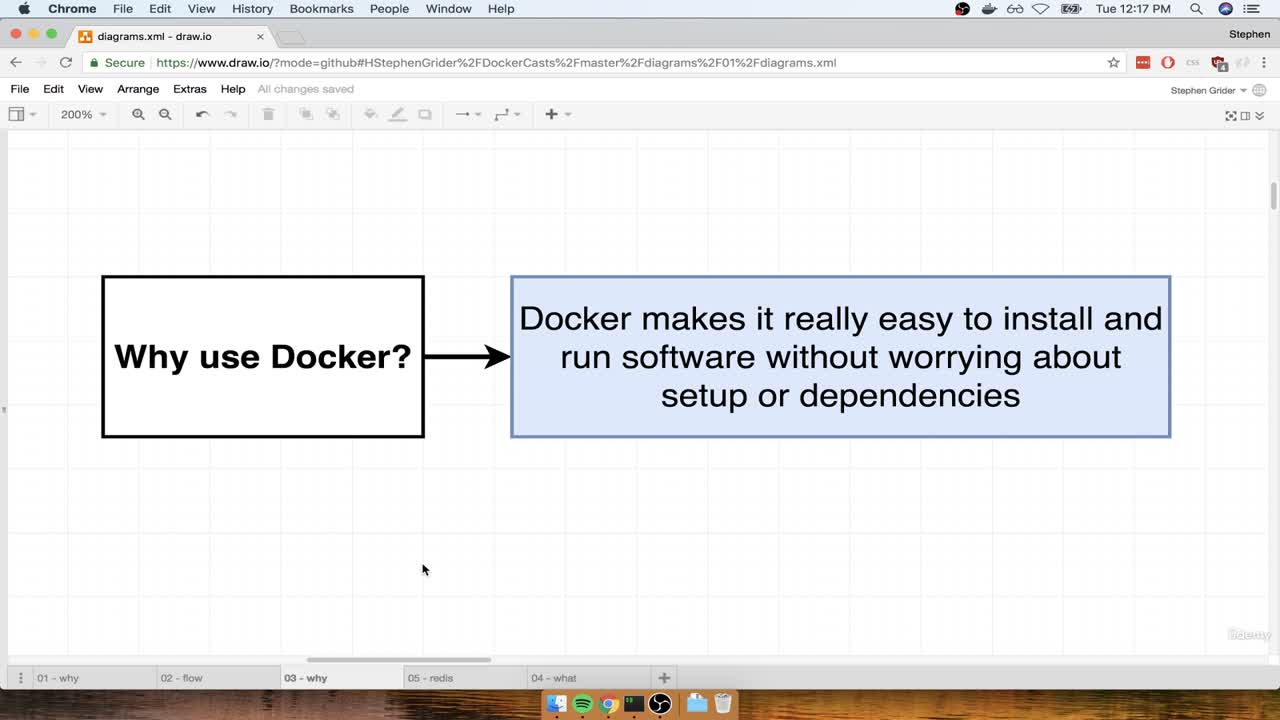Open Spotify from the Dock
Screen dimensions: 1280x720
583,704
